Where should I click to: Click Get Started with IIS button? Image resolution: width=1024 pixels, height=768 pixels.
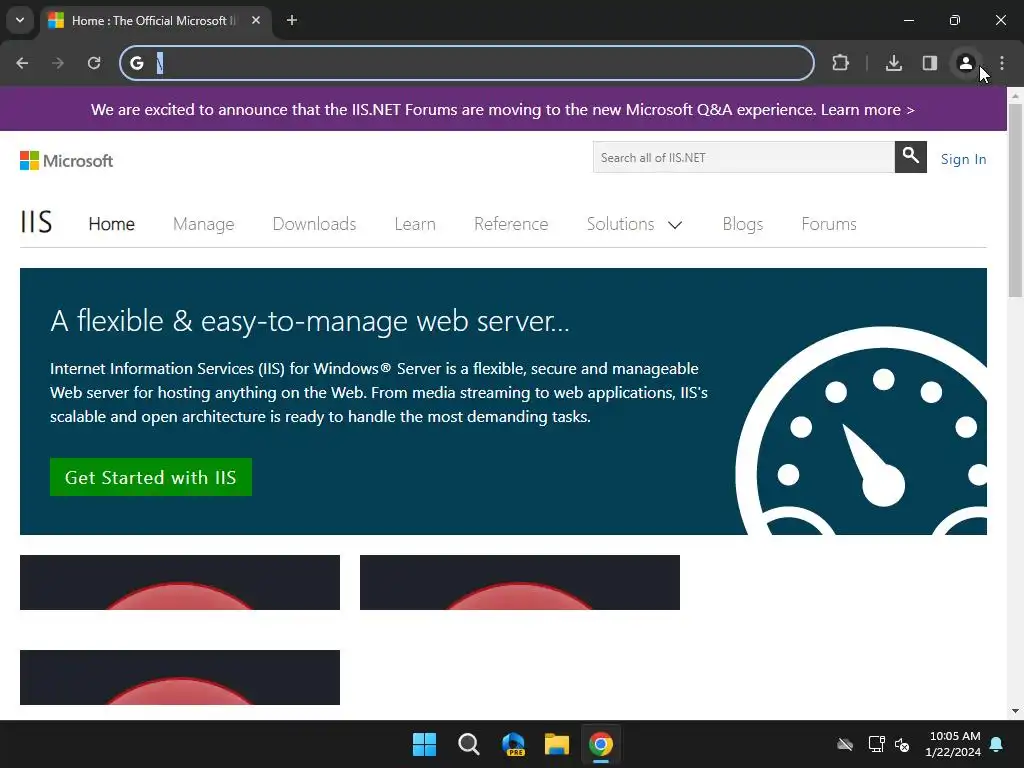[x=151, y=477]
